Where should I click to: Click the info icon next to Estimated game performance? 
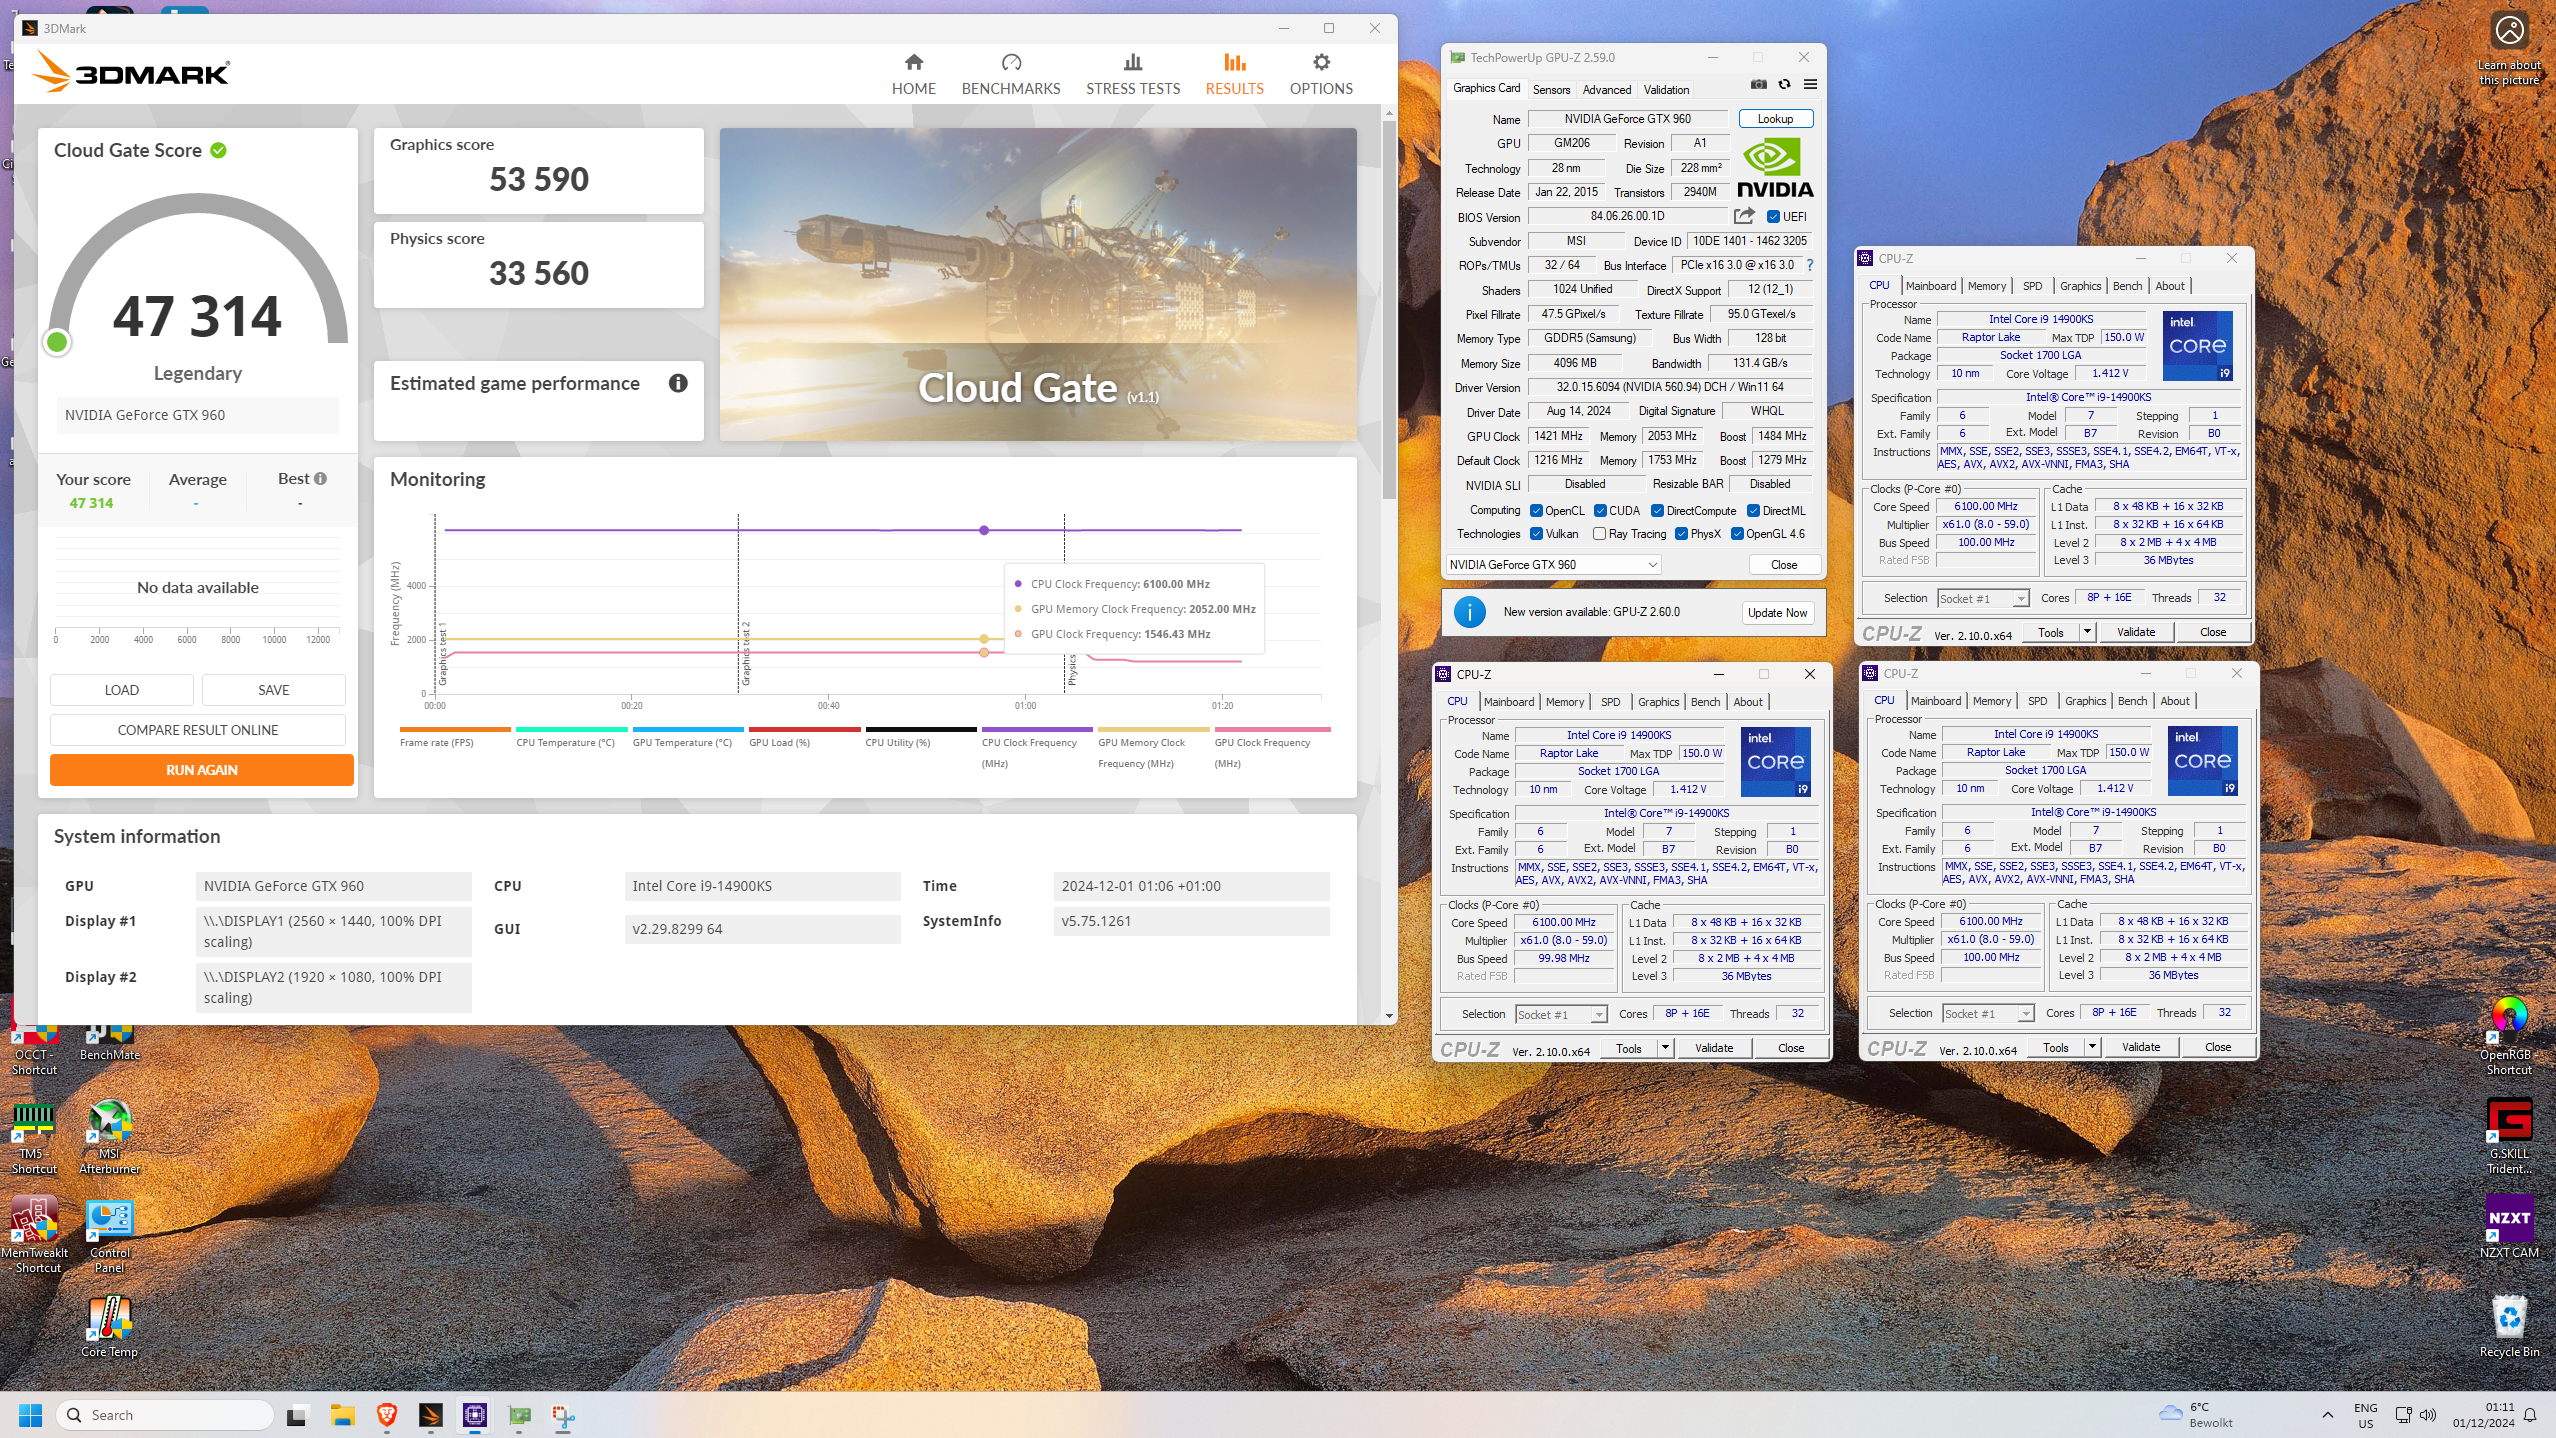click(678, 383)
